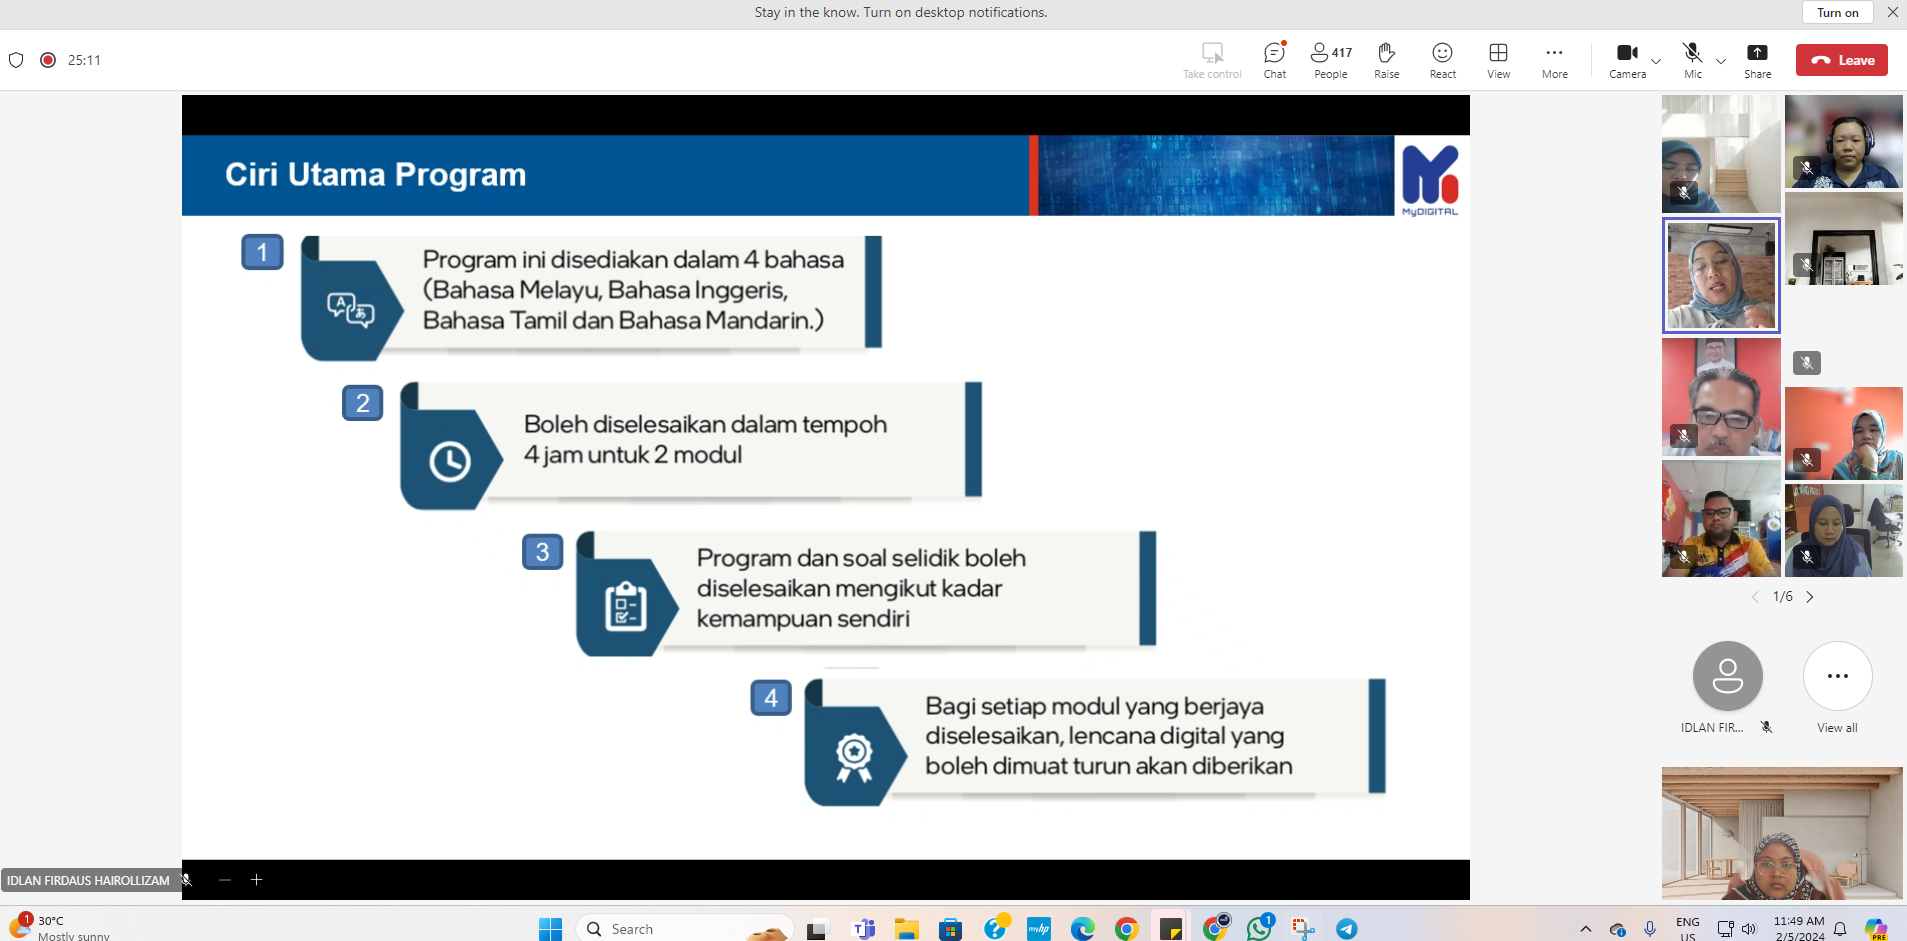The width and height of the screenshot is (1907, 941).
Task: Click the Take control icon
Action: click(x=1212, y=60)
